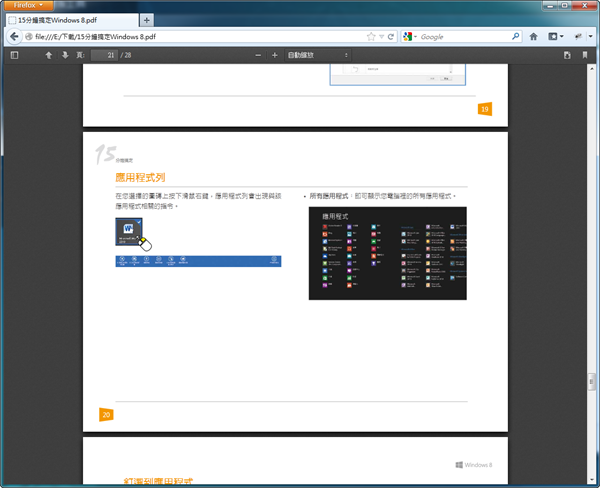The image size is (600, 488).
Task: Click the 應用程式列 heading
Action: click(140, 178)
